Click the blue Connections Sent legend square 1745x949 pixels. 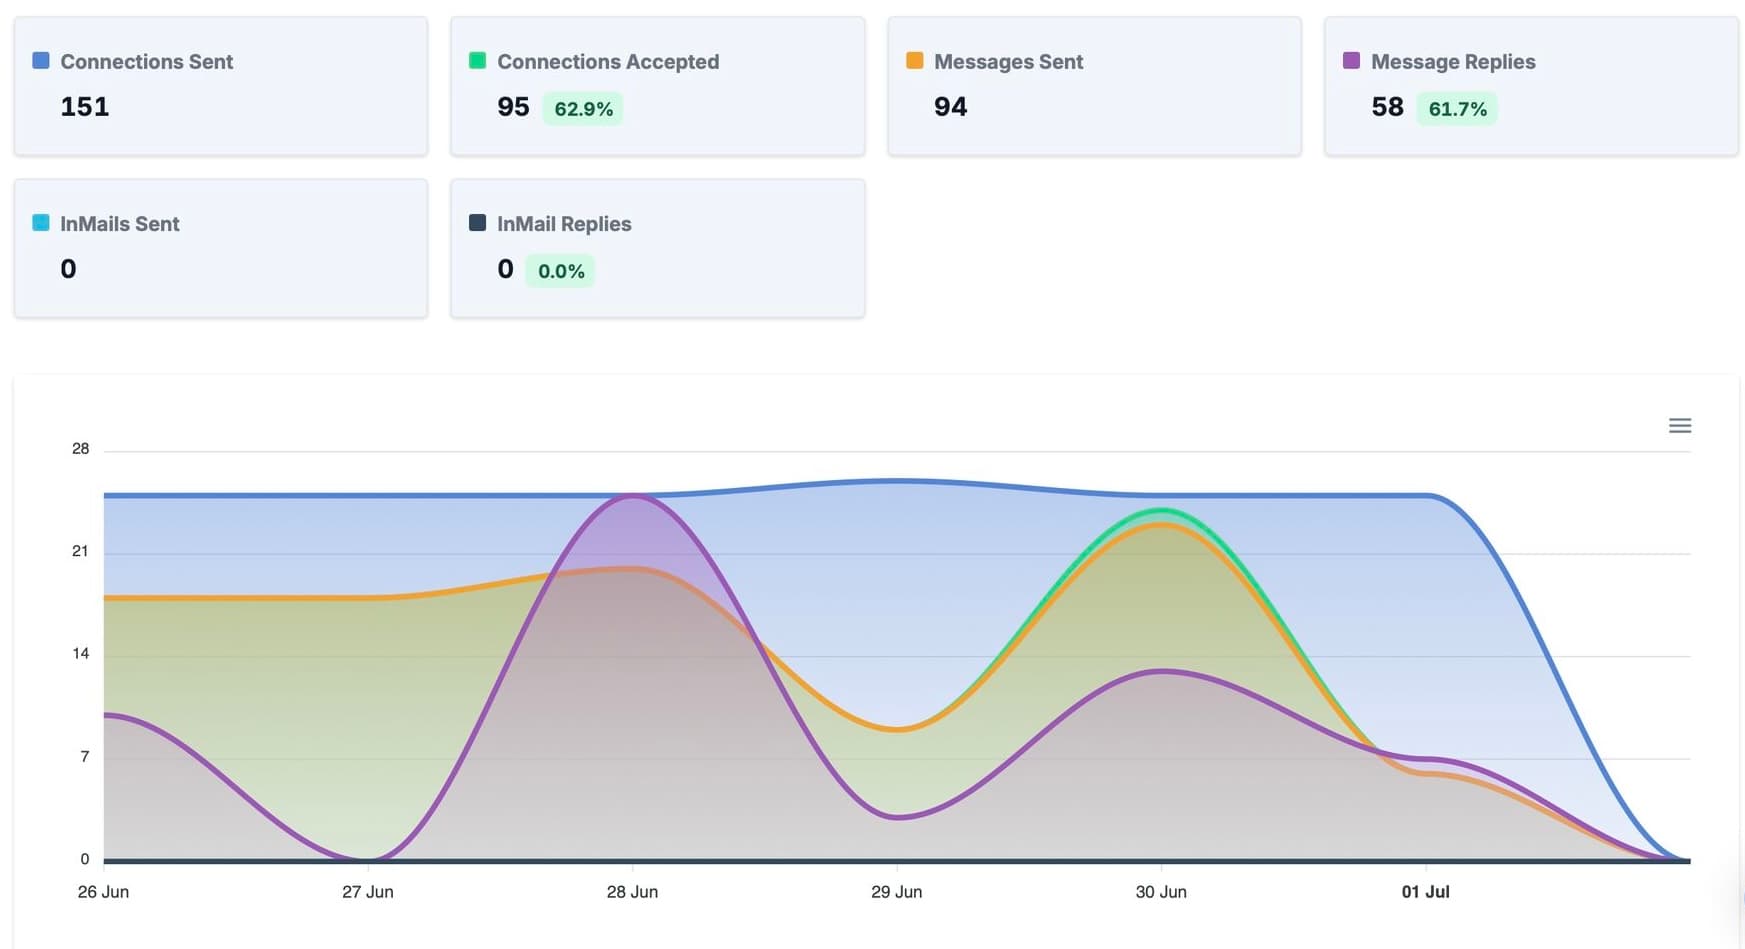[40, 61]
